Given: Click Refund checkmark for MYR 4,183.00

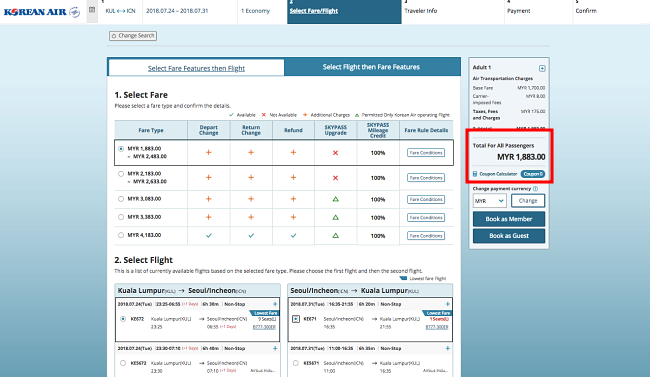Looking at the screenshot, I should (x=293, y=236).
